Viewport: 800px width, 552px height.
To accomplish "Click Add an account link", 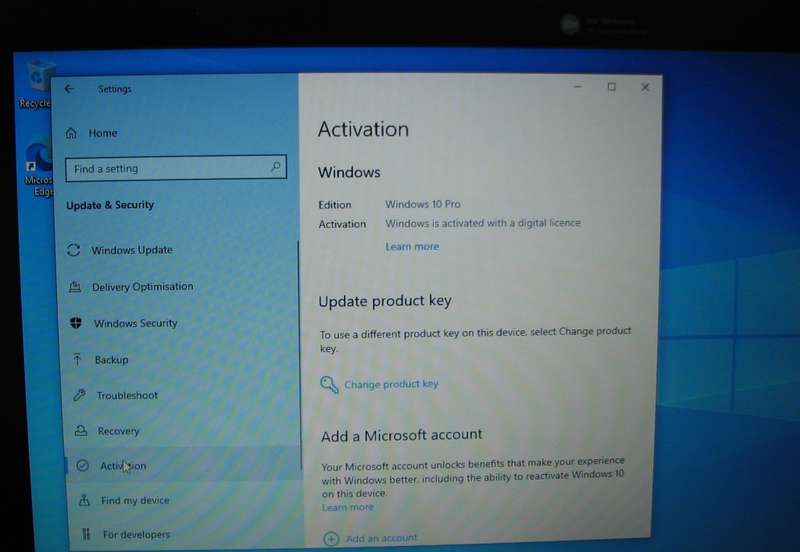I will (382, 538).
